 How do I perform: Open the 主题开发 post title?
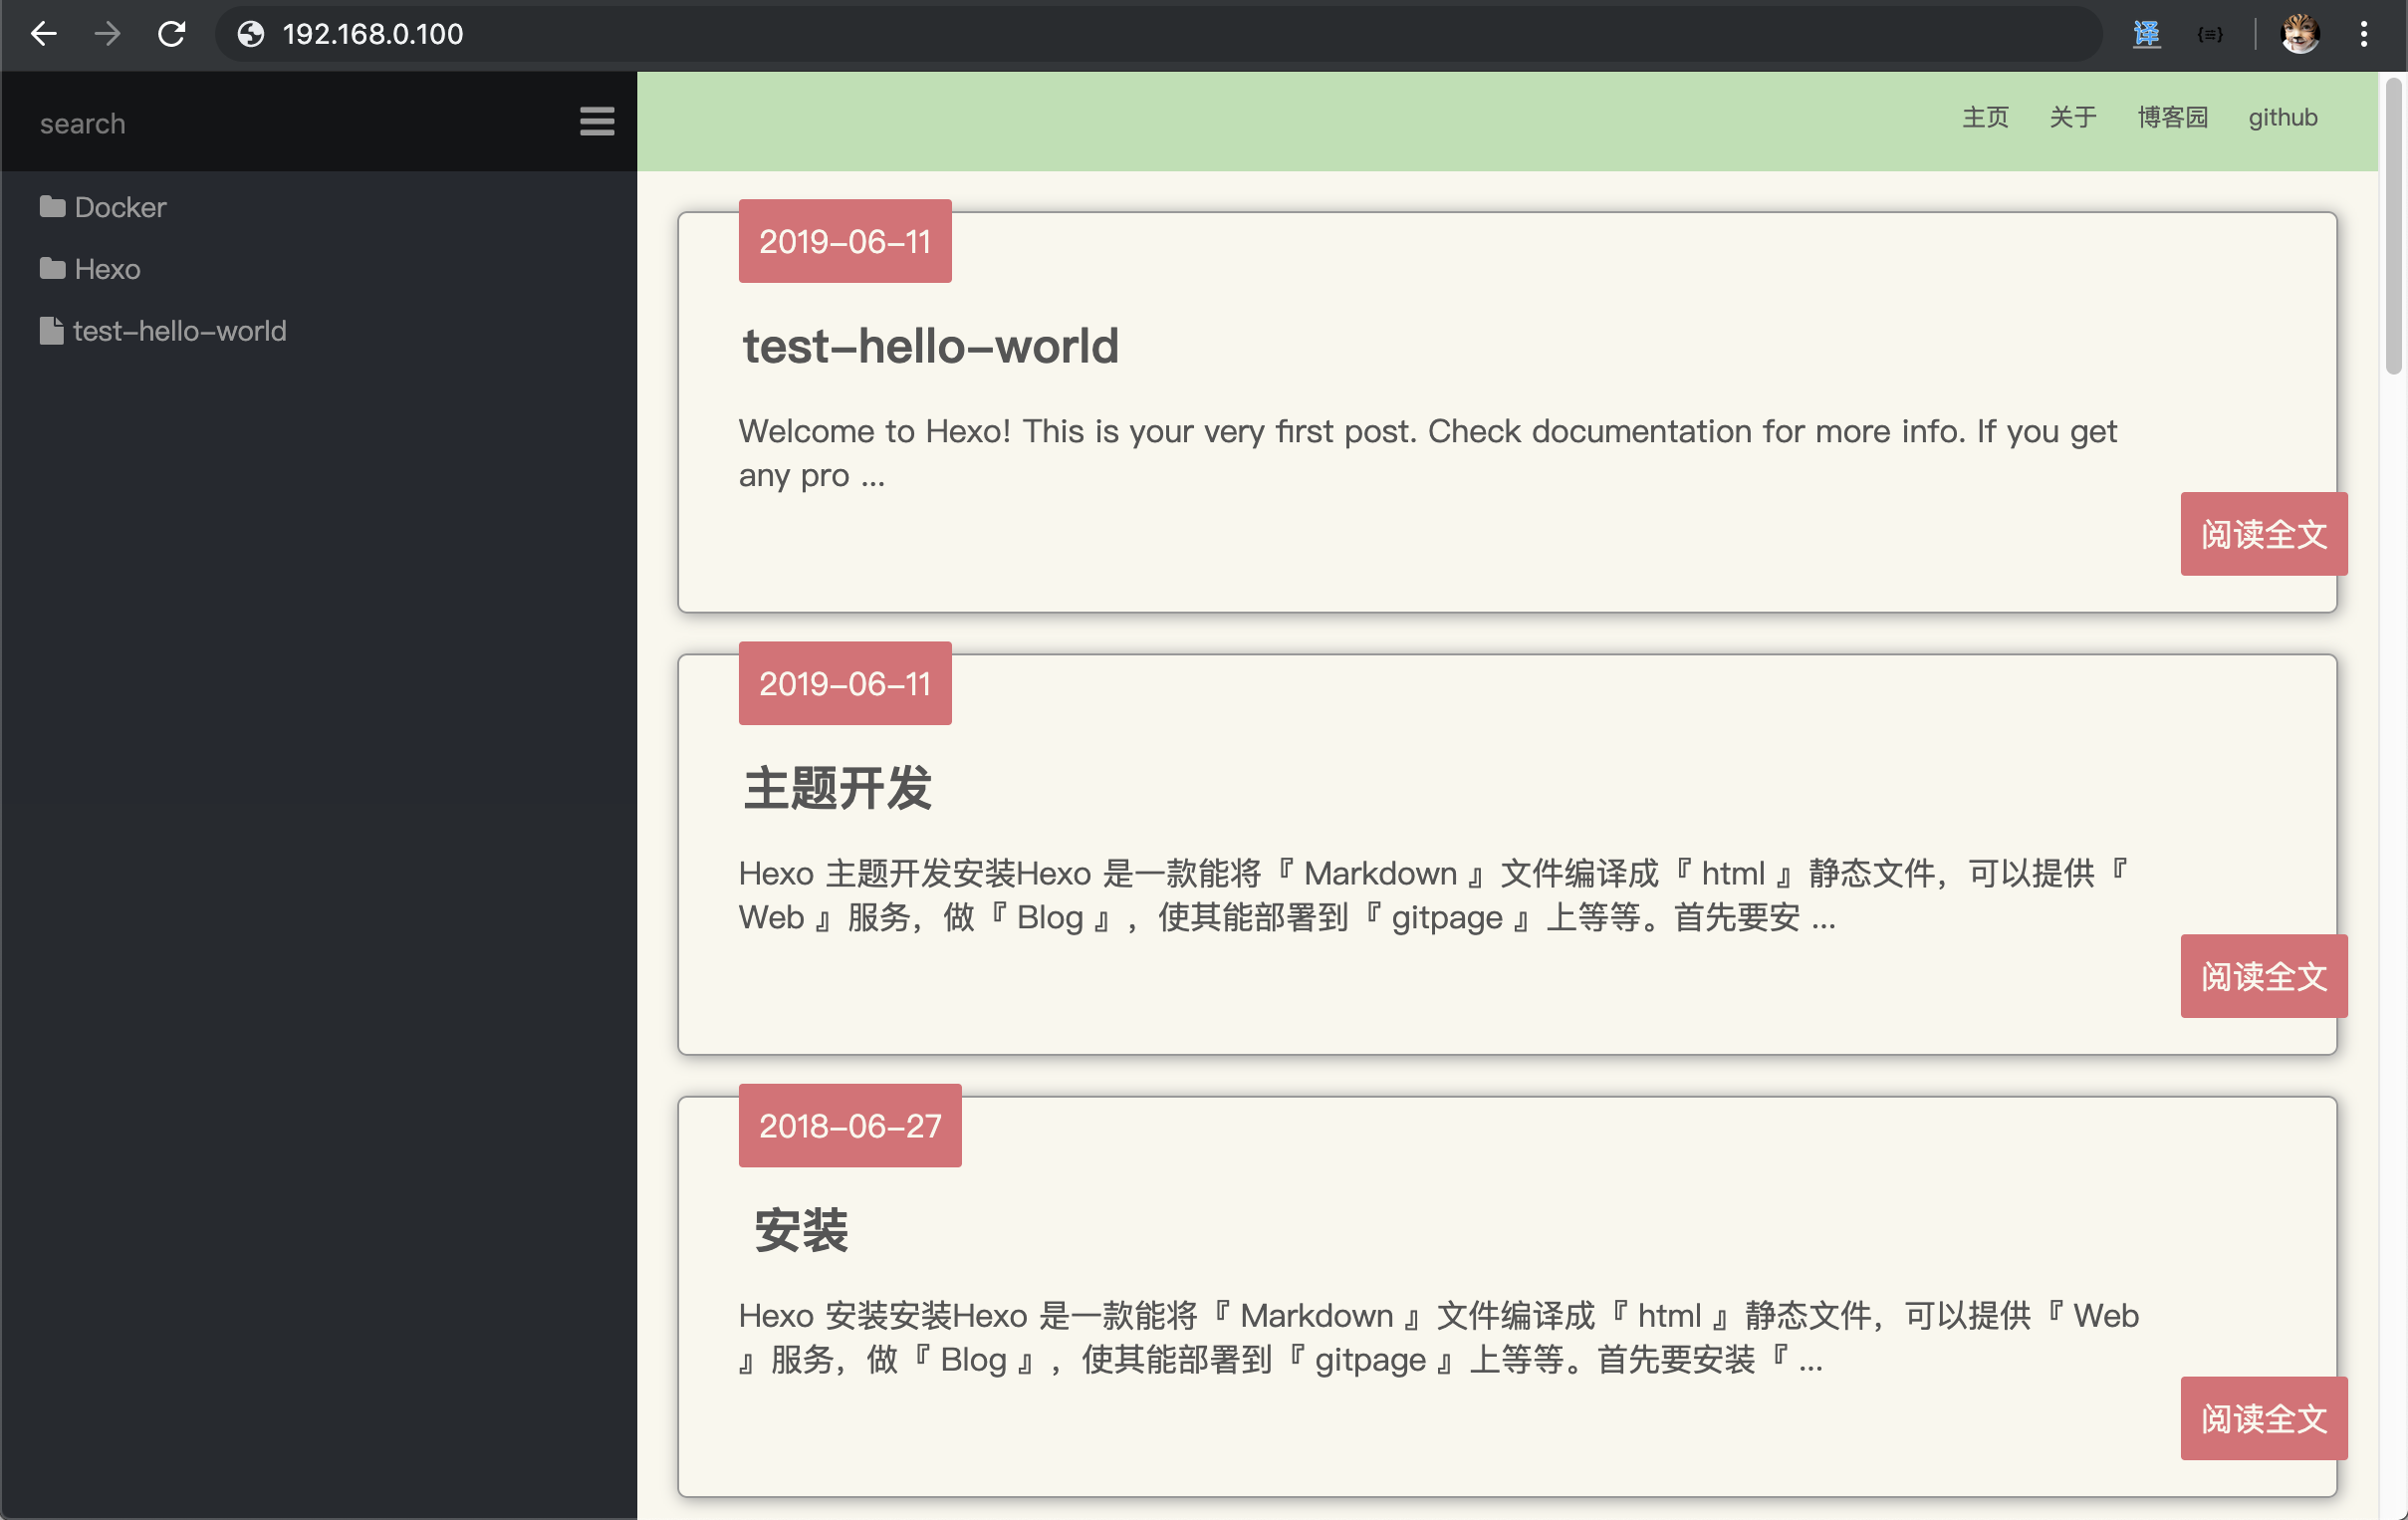838,788
